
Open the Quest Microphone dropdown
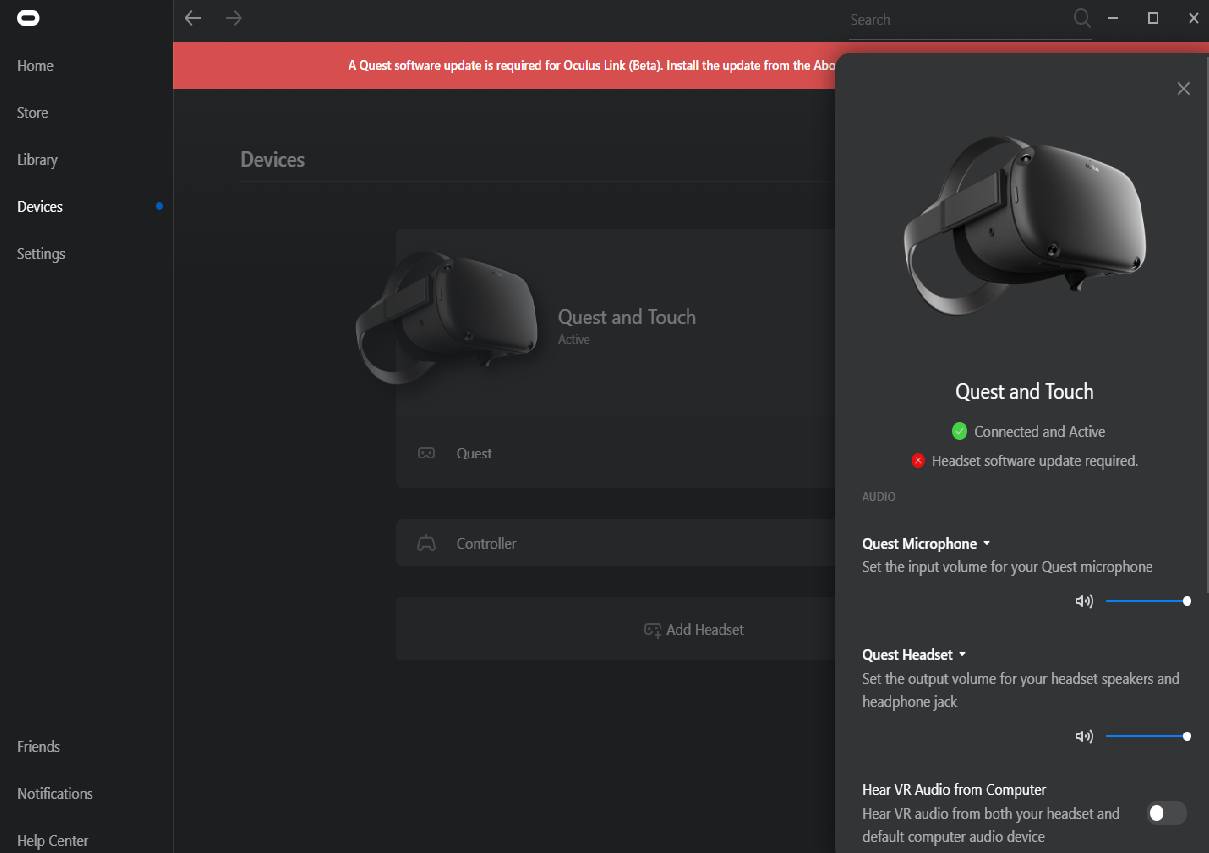click(x=926, y=544)
